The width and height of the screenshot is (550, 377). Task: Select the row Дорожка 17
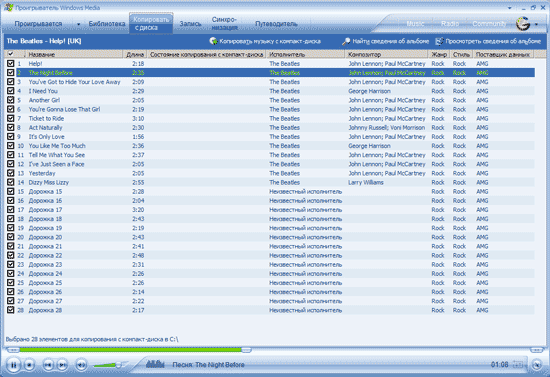275,210
